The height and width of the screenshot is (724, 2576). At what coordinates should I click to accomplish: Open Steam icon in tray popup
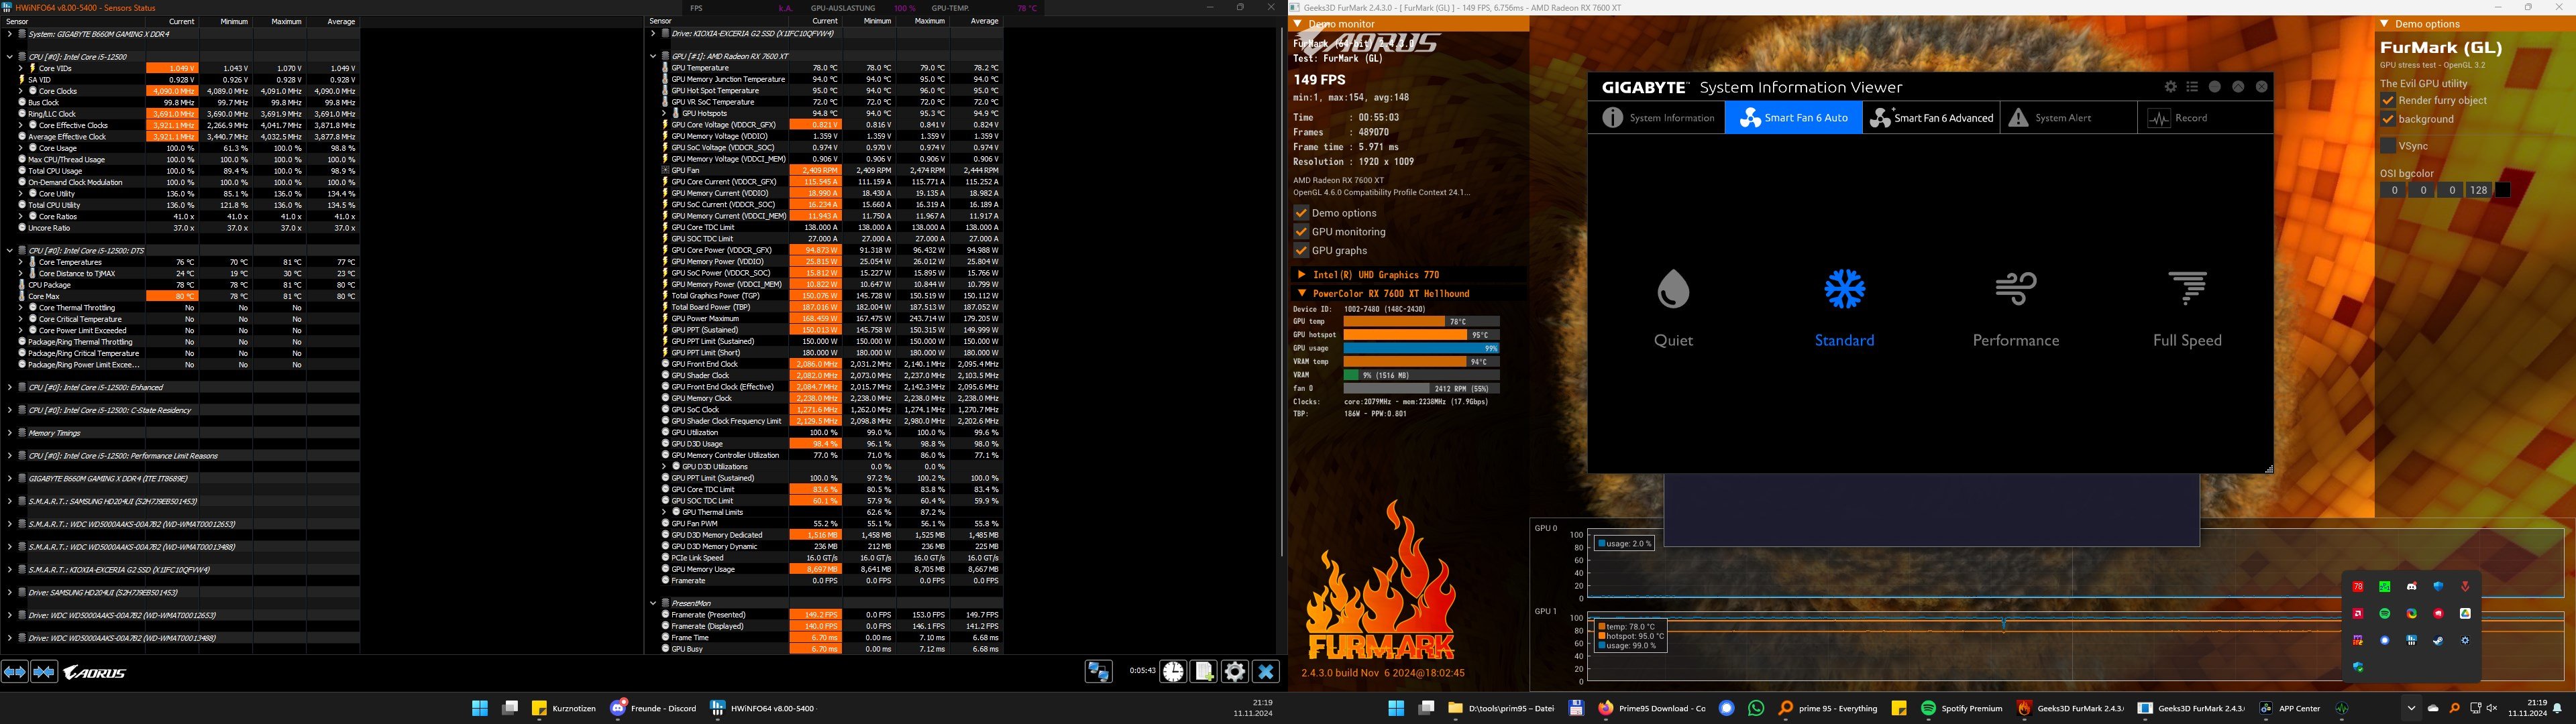click(2438, 640)
